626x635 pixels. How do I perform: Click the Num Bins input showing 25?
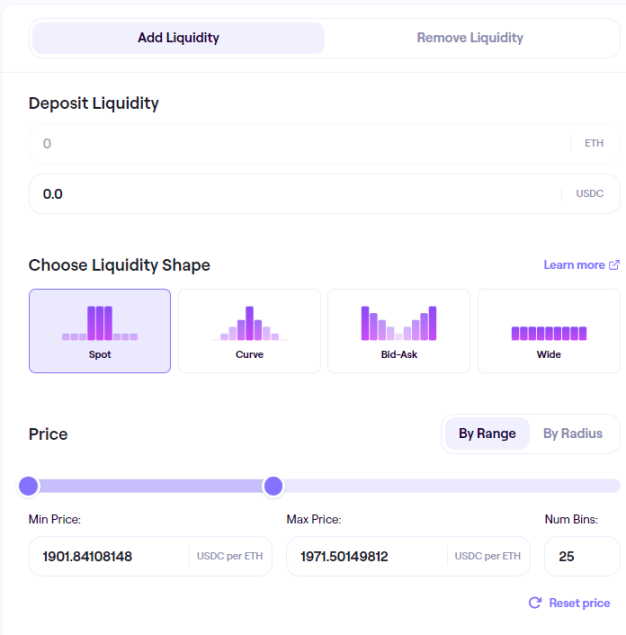coord(582,556)
